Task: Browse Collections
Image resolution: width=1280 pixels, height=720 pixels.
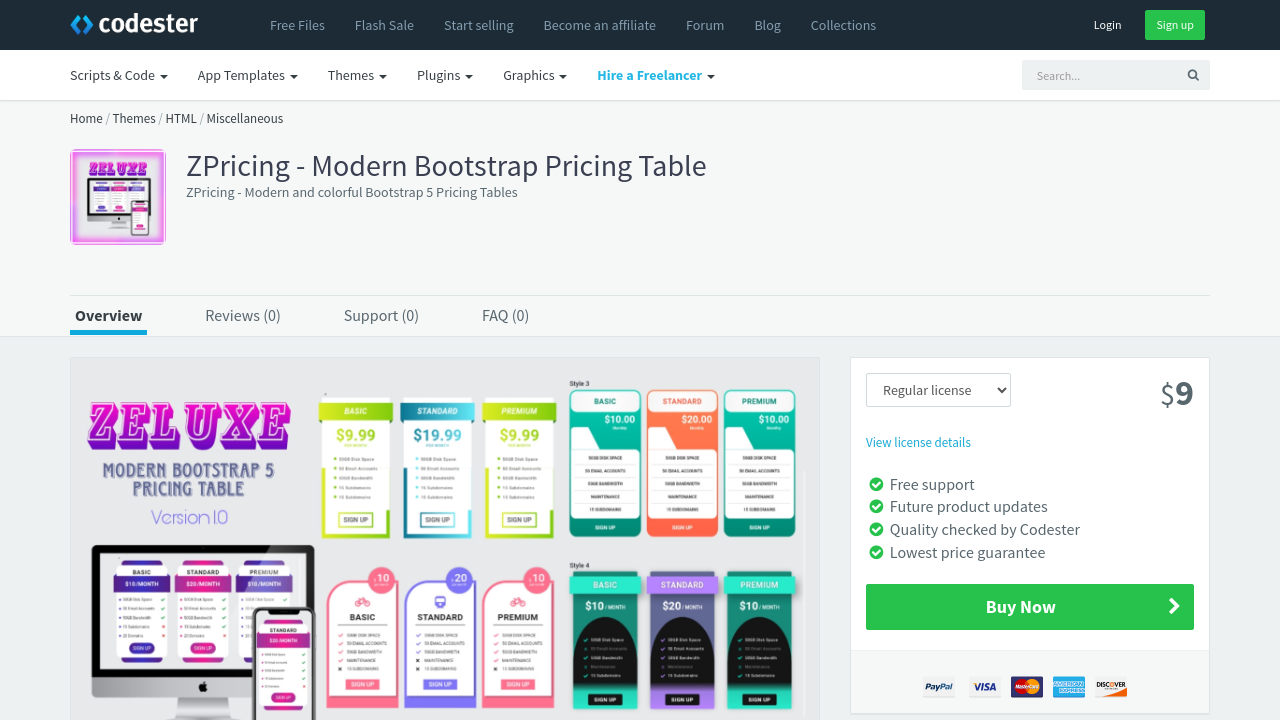Action: point(843,25)
